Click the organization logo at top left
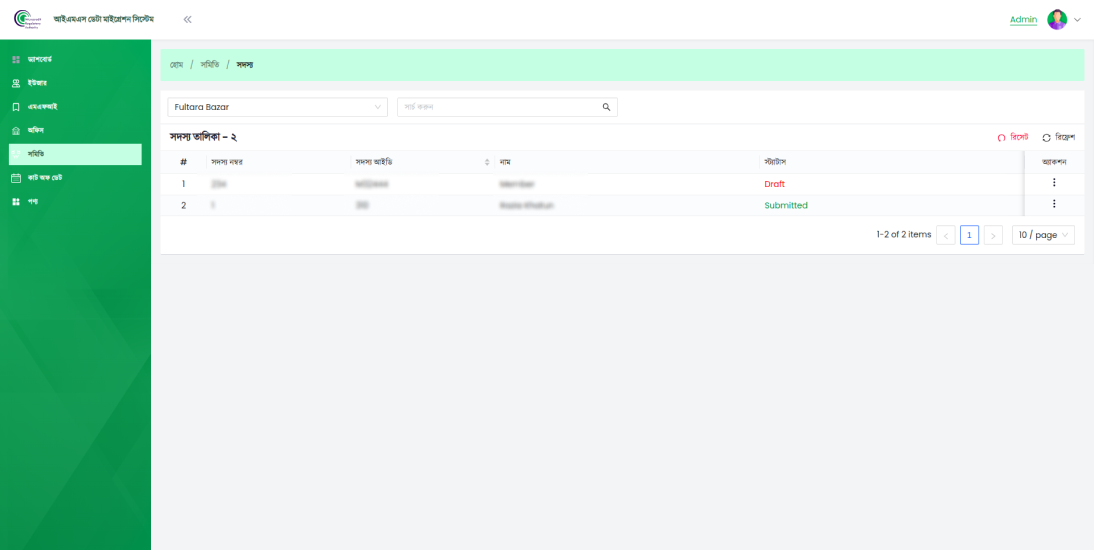Screen dimensions: 1094x550 [x=27, y=20]
